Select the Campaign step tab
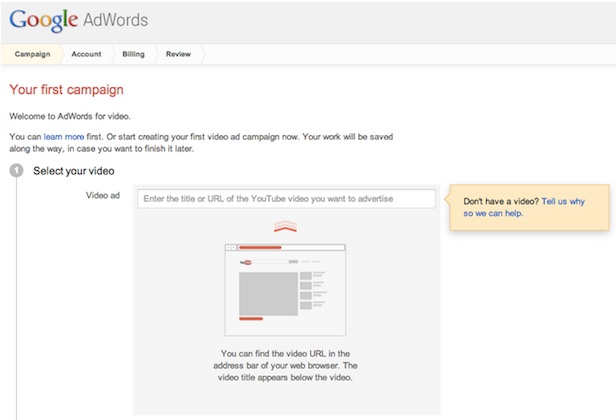 [x=32, y=54]
